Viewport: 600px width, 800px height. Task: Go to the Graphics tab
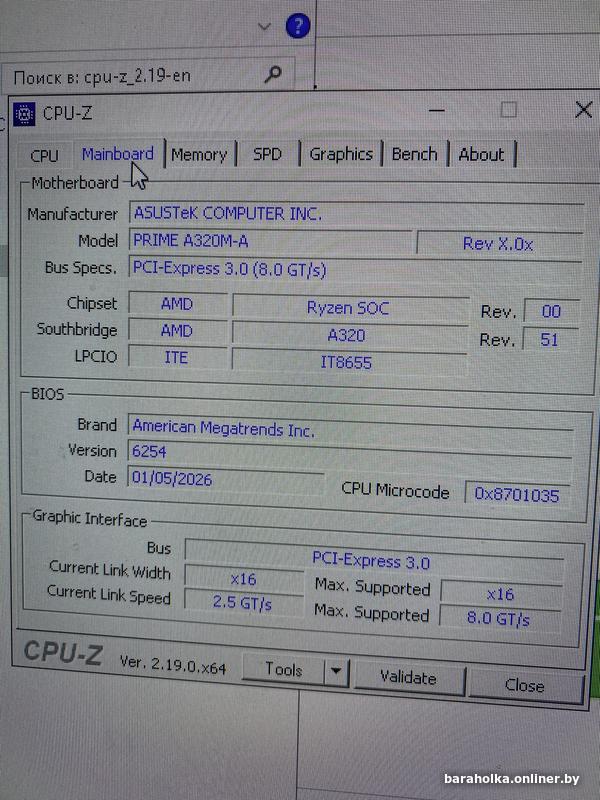[x=341, y=154]
